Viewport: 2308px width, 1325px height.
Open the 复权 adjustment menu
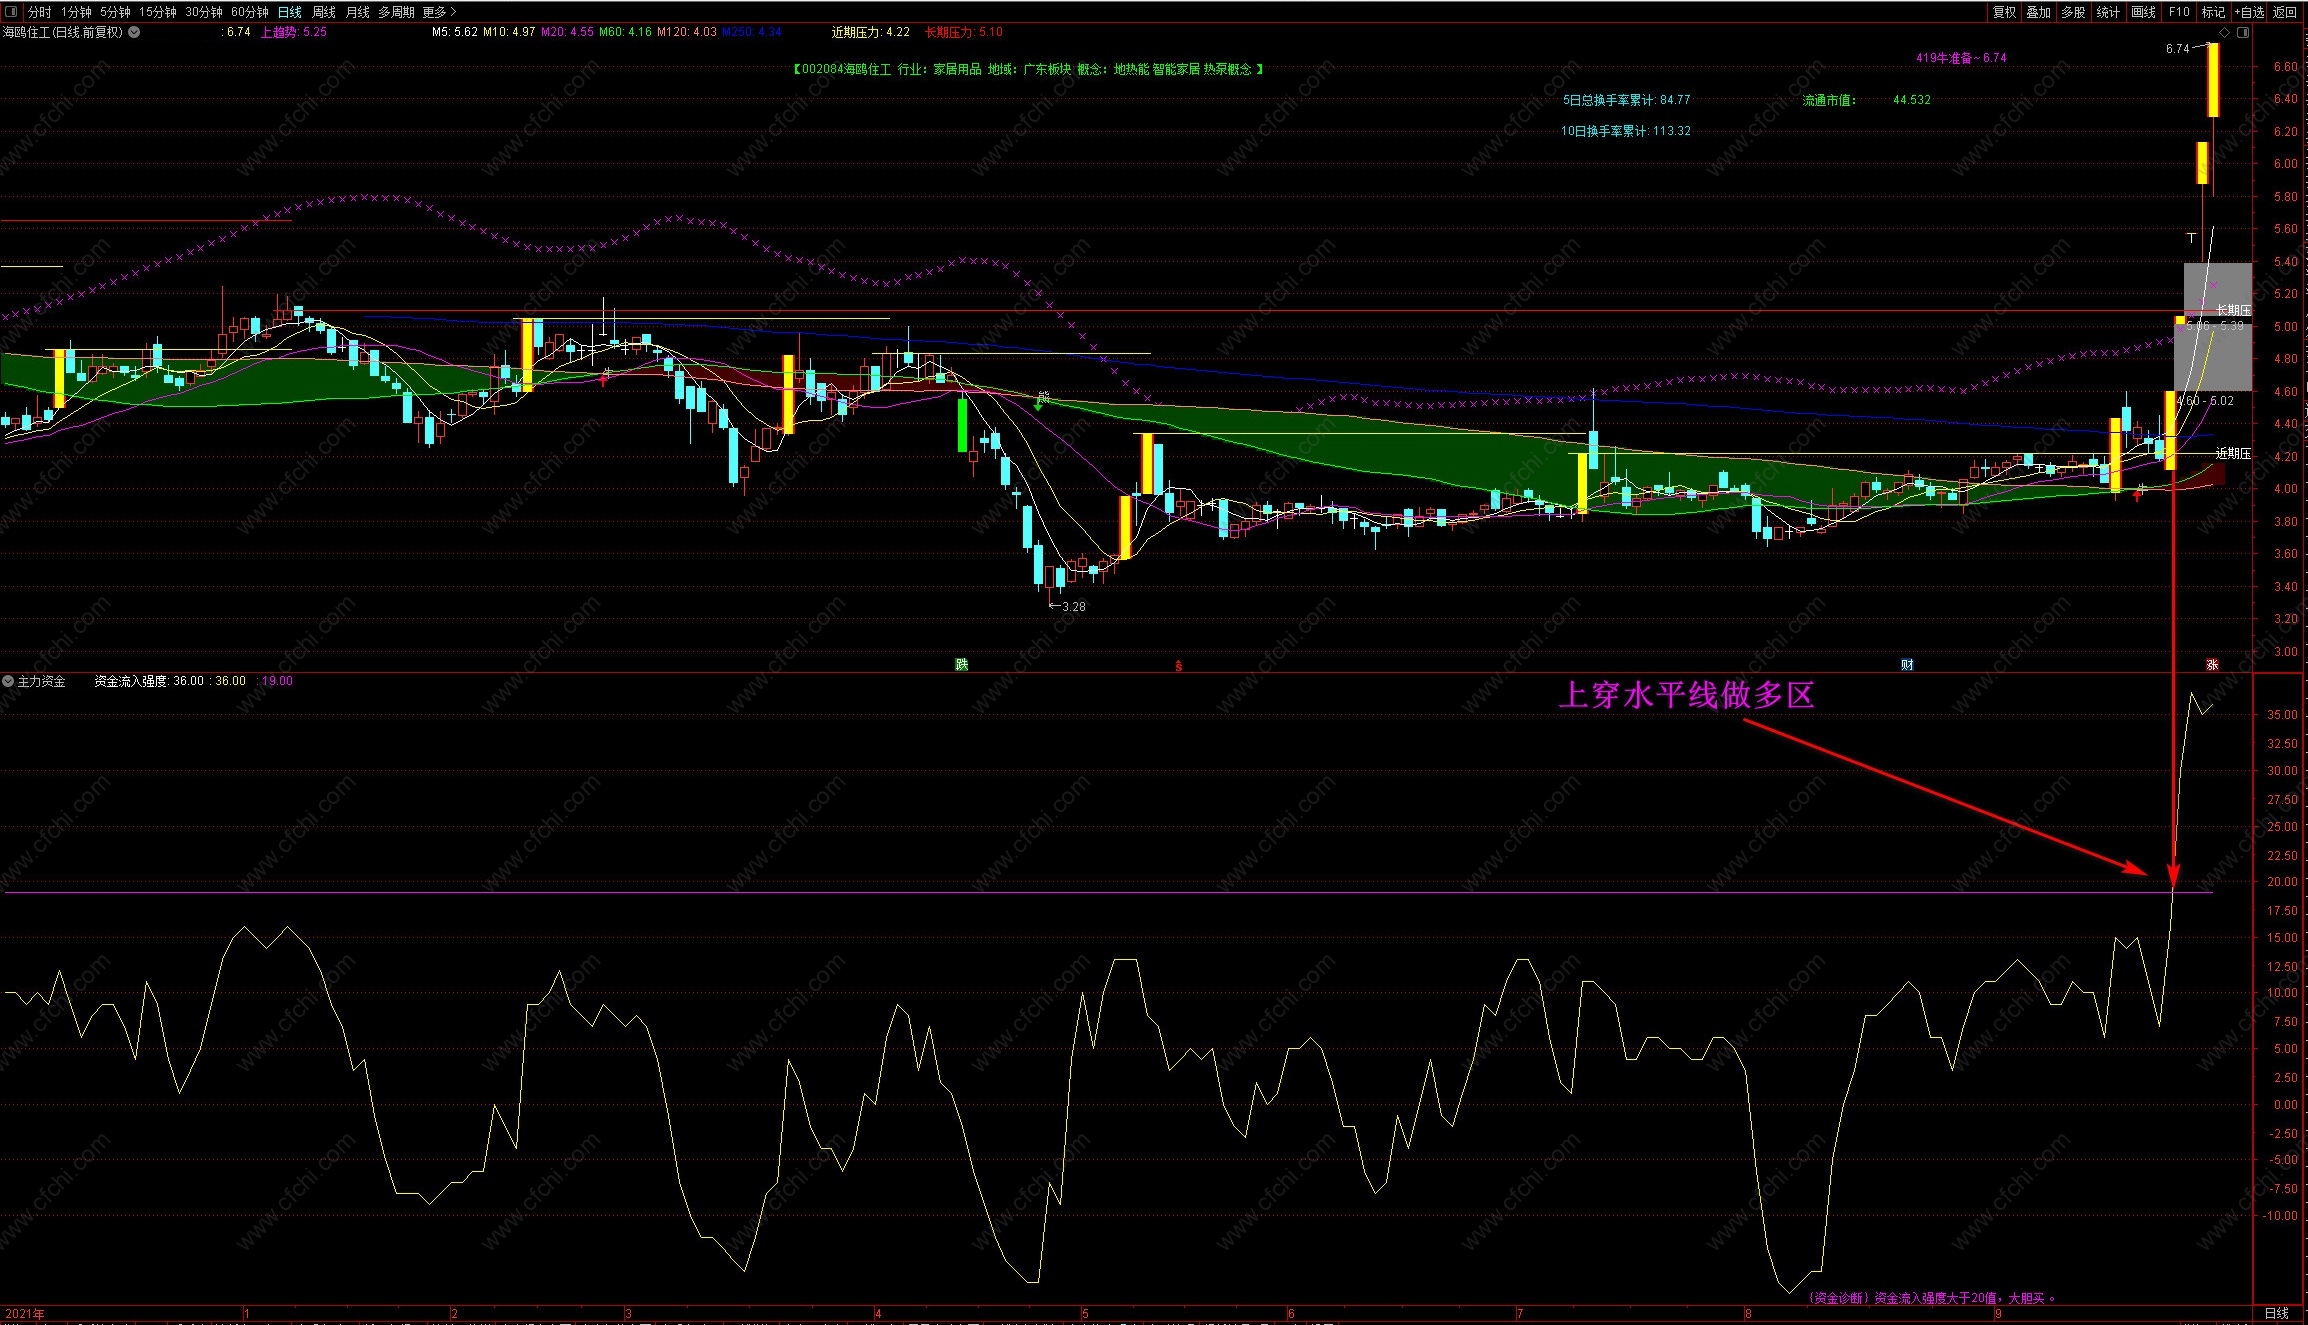point(2004,12)
